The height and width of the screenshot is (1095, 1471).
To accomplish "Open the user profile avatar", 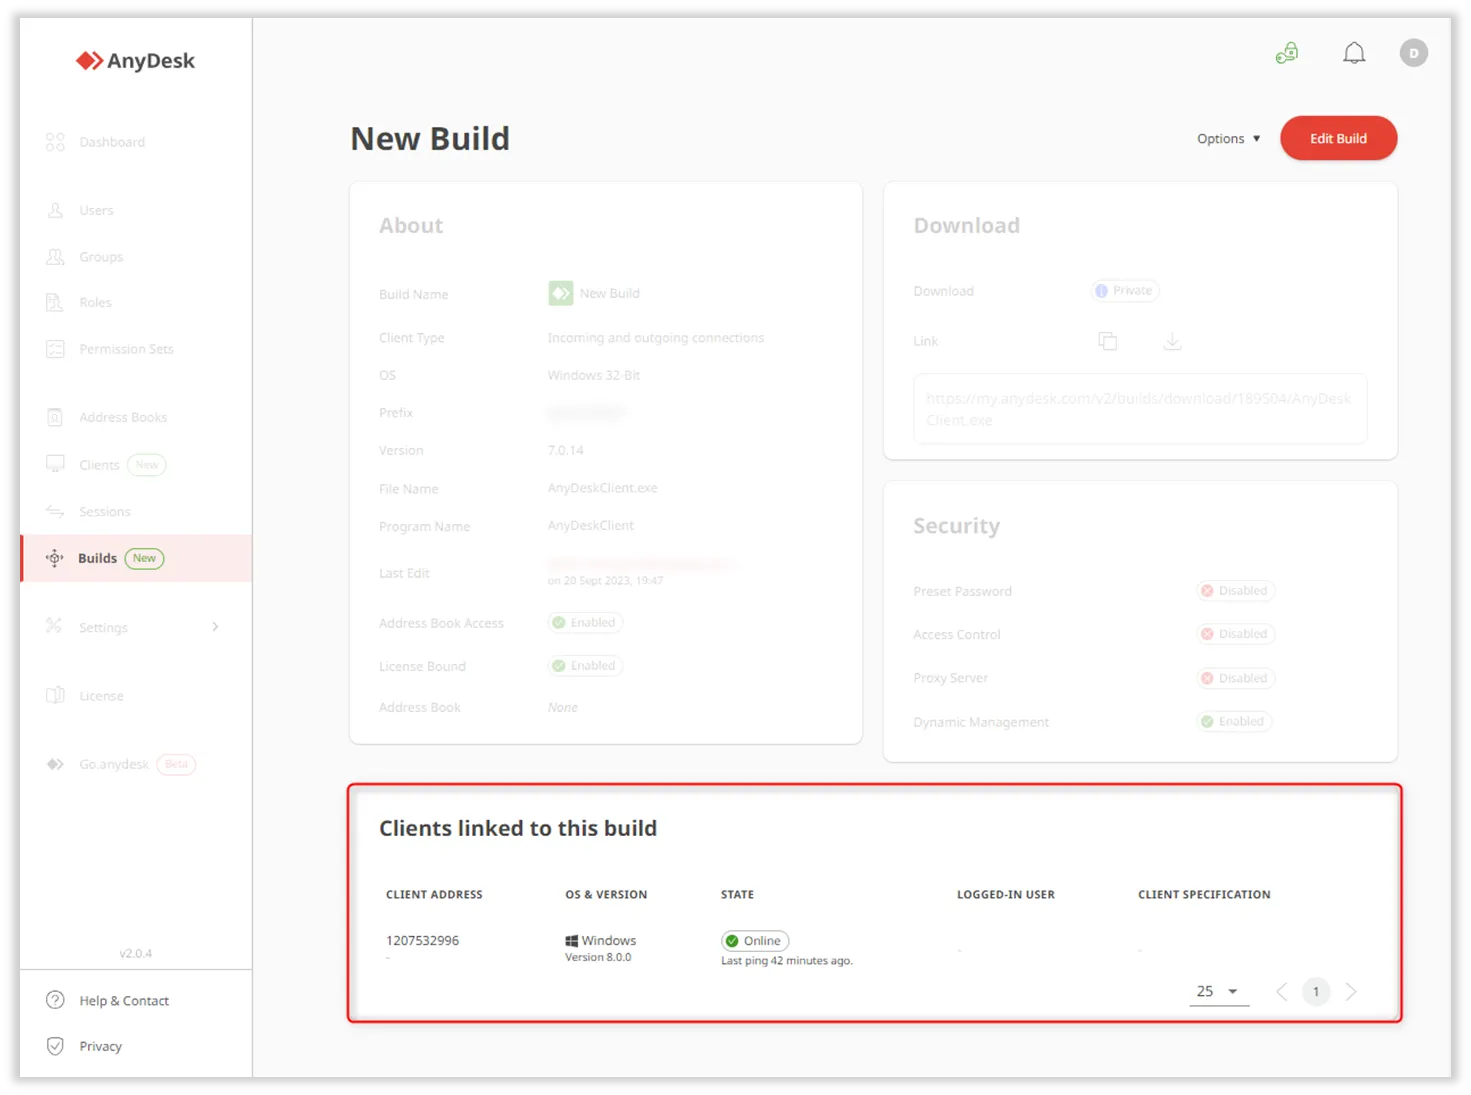I will click(1413, 53).
